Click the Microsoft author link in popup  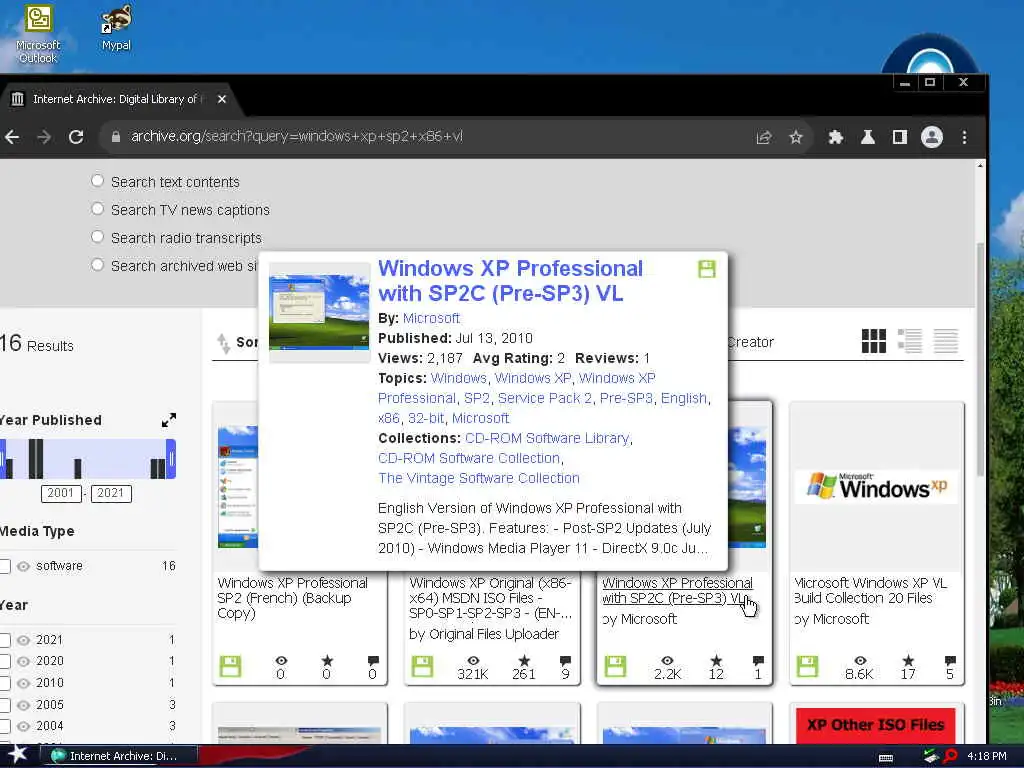pos(431,318)
